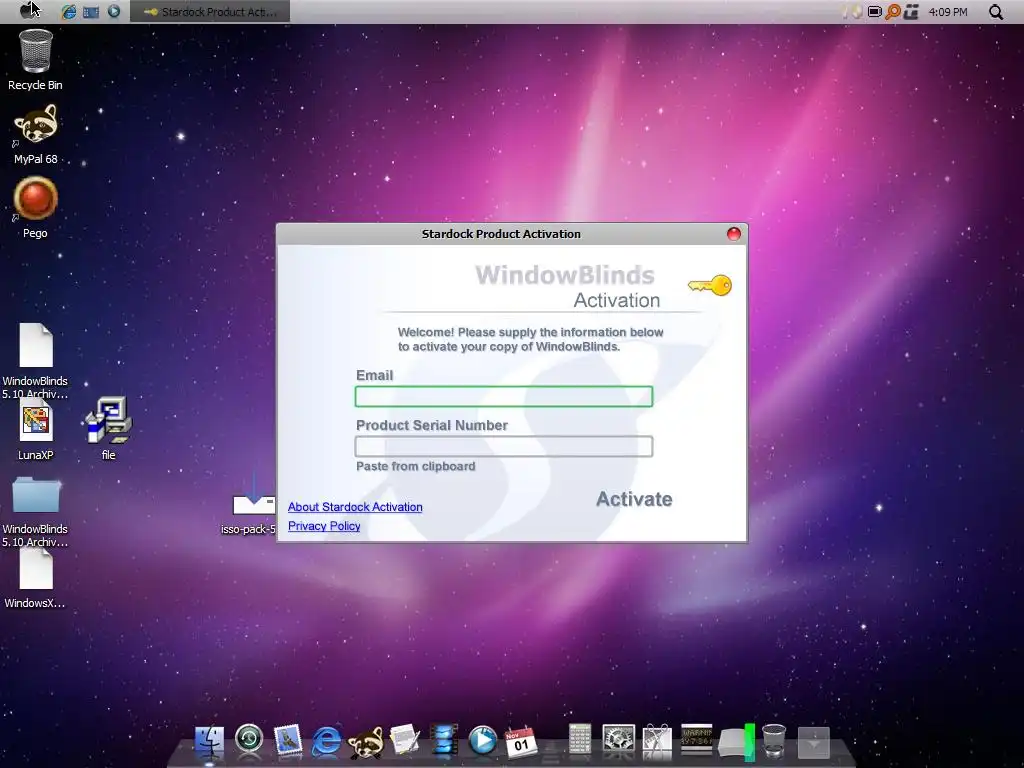Open the Apple logo start menu
This screenshot has height=768, width=1024.
coord(28,10)
